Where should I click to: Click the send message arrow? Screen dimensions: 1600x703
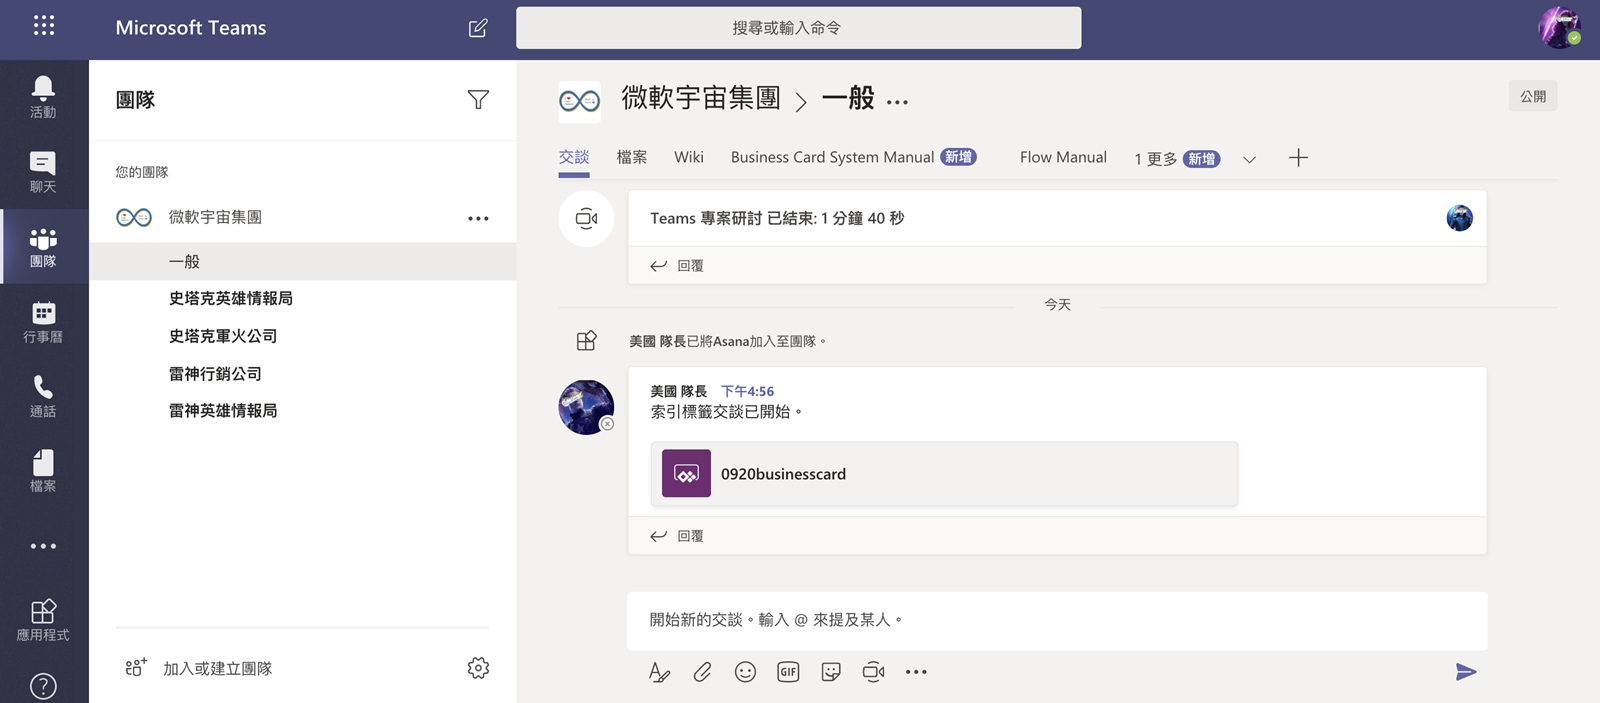(x=1465, y=672)
